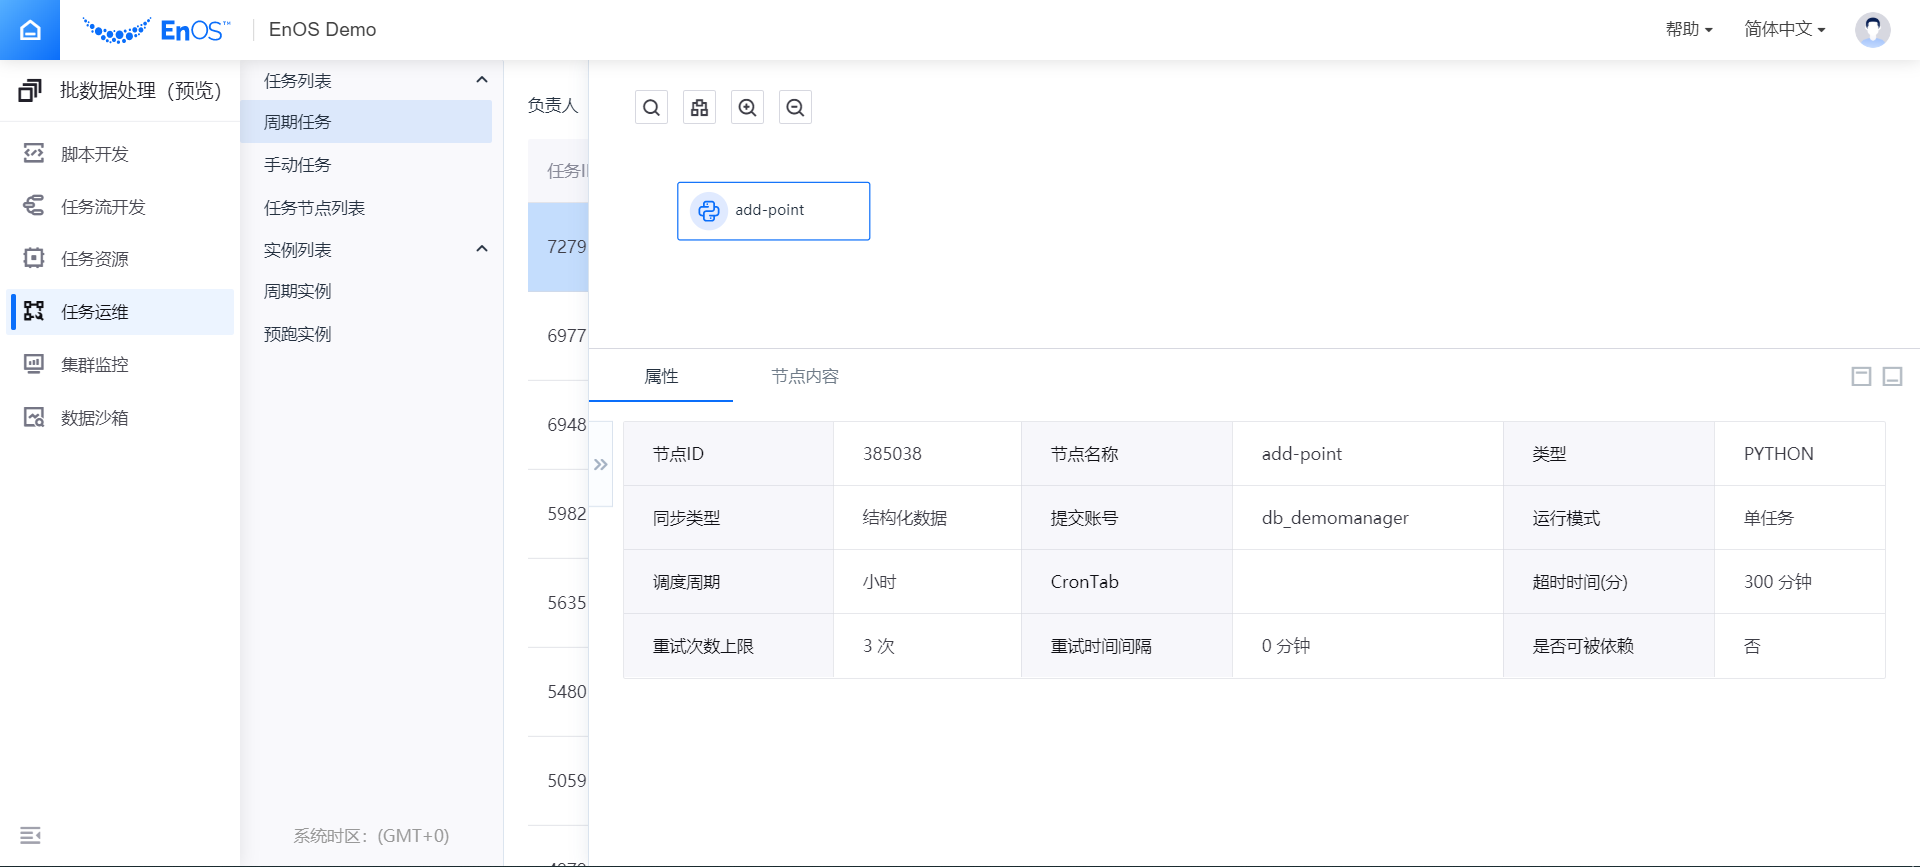The width and height of the screenshot is (1920, 867).
Task: Select task row 5982
Action: tap(558, 514)
